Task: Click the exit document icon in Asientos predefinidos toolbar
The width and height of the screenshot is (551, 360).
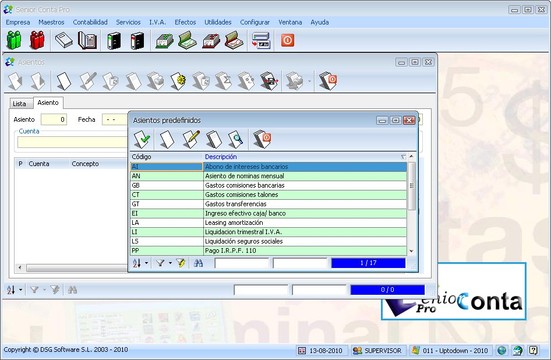Action: 262,139
